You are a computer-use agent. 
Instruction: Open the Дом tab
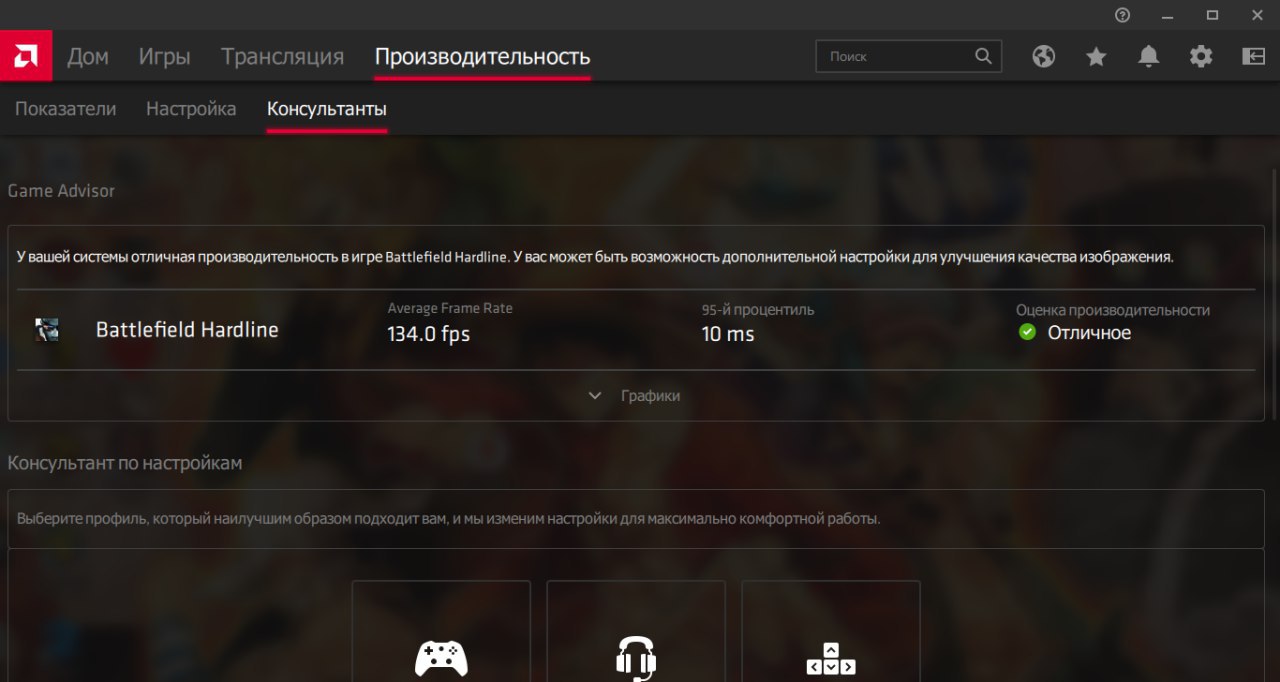[x=88, y=57]
